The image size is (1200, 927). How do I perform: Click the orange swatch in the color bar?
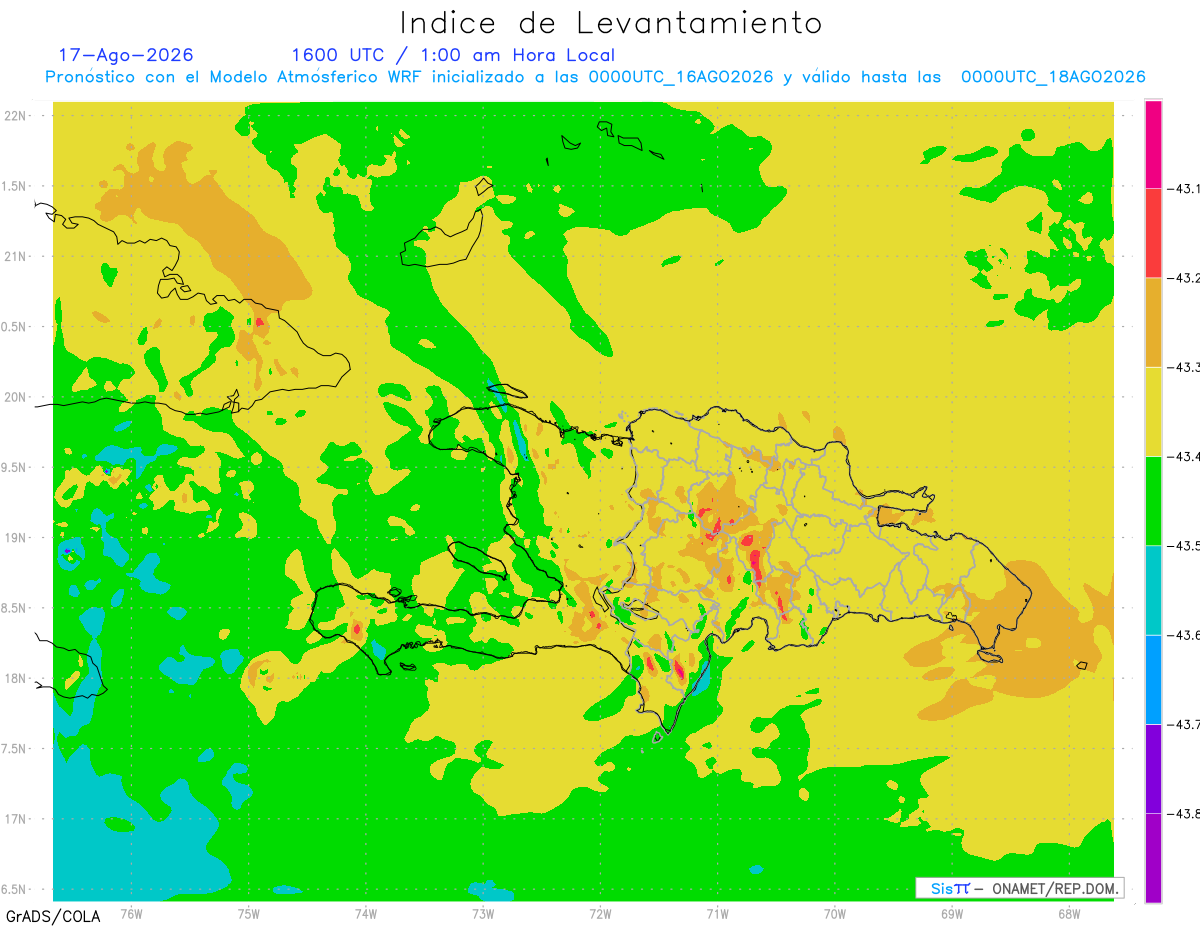pos(1153,322)
